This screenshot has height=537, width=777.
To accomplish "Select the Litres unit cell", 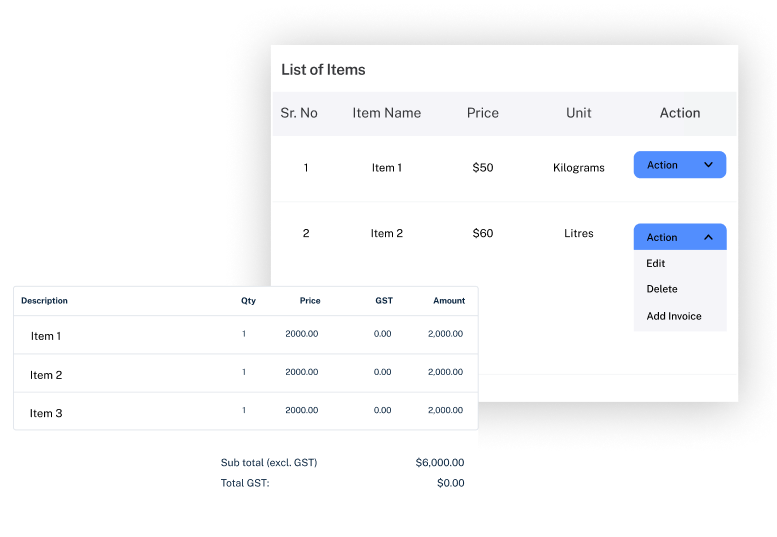I will click(579, 234).
